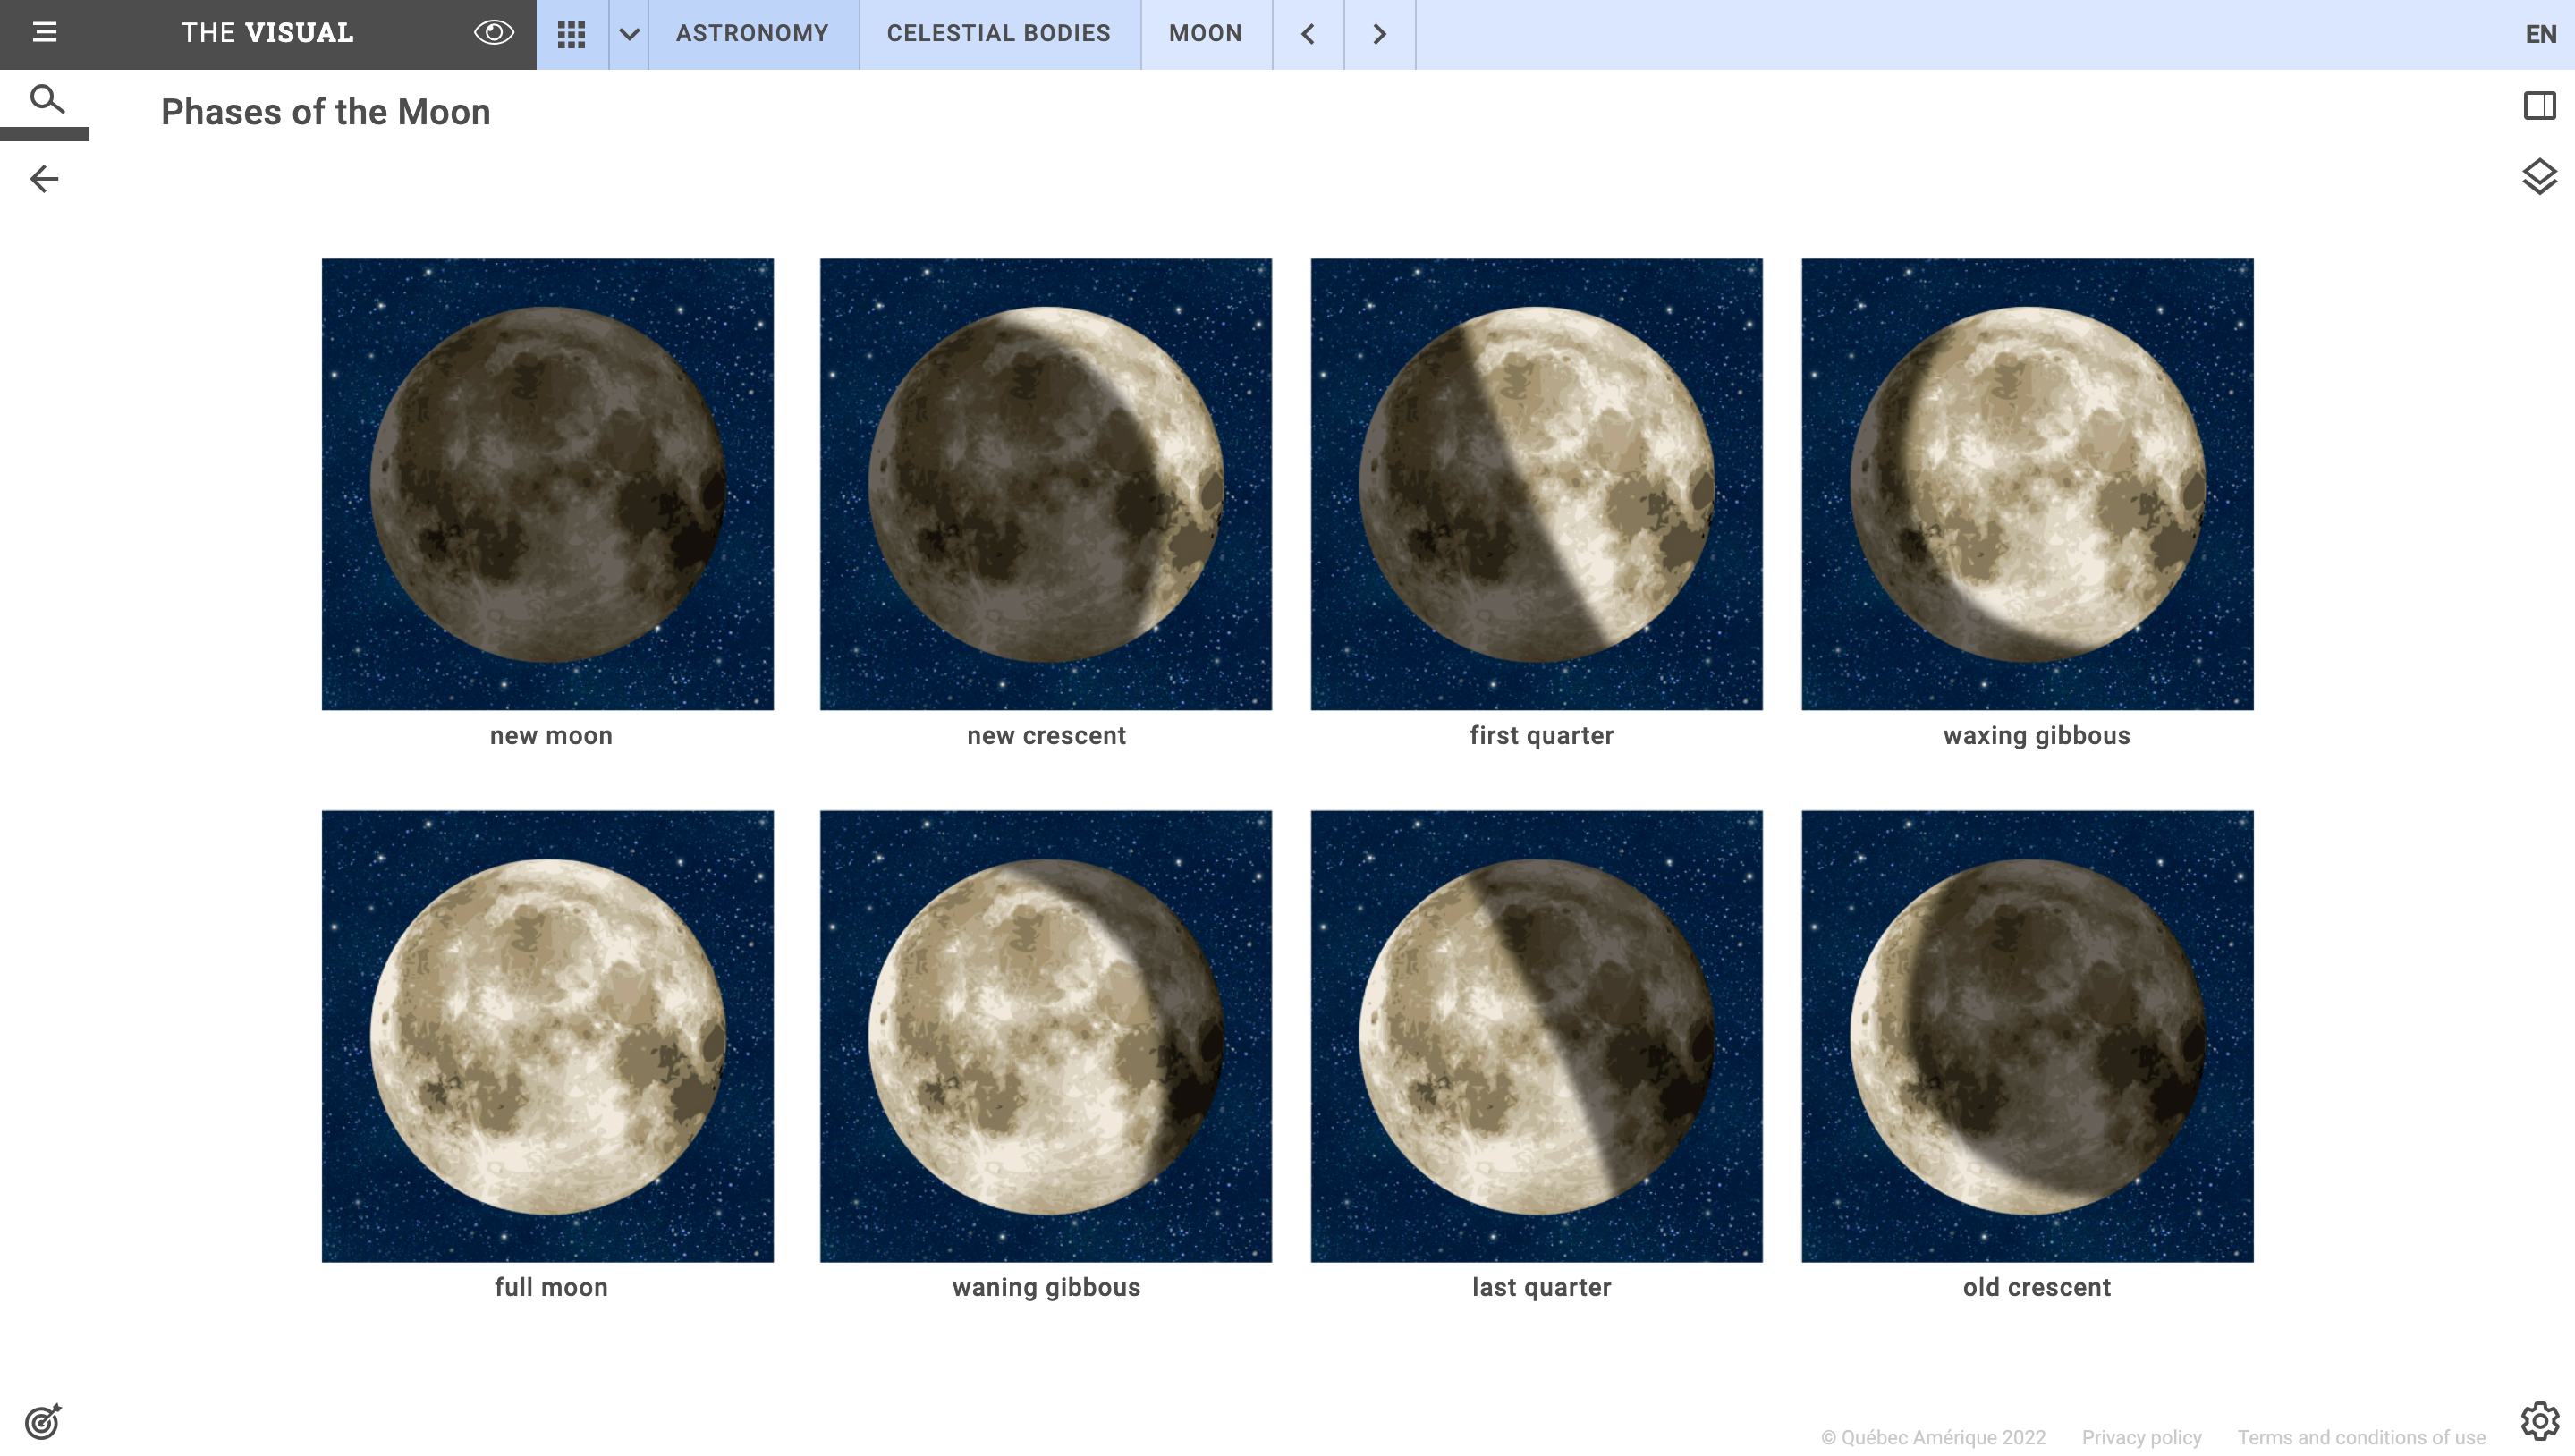Select the new crescent image
Image resolution: width=2575 pixels, height=1456 pixels.
(1045, 484)
